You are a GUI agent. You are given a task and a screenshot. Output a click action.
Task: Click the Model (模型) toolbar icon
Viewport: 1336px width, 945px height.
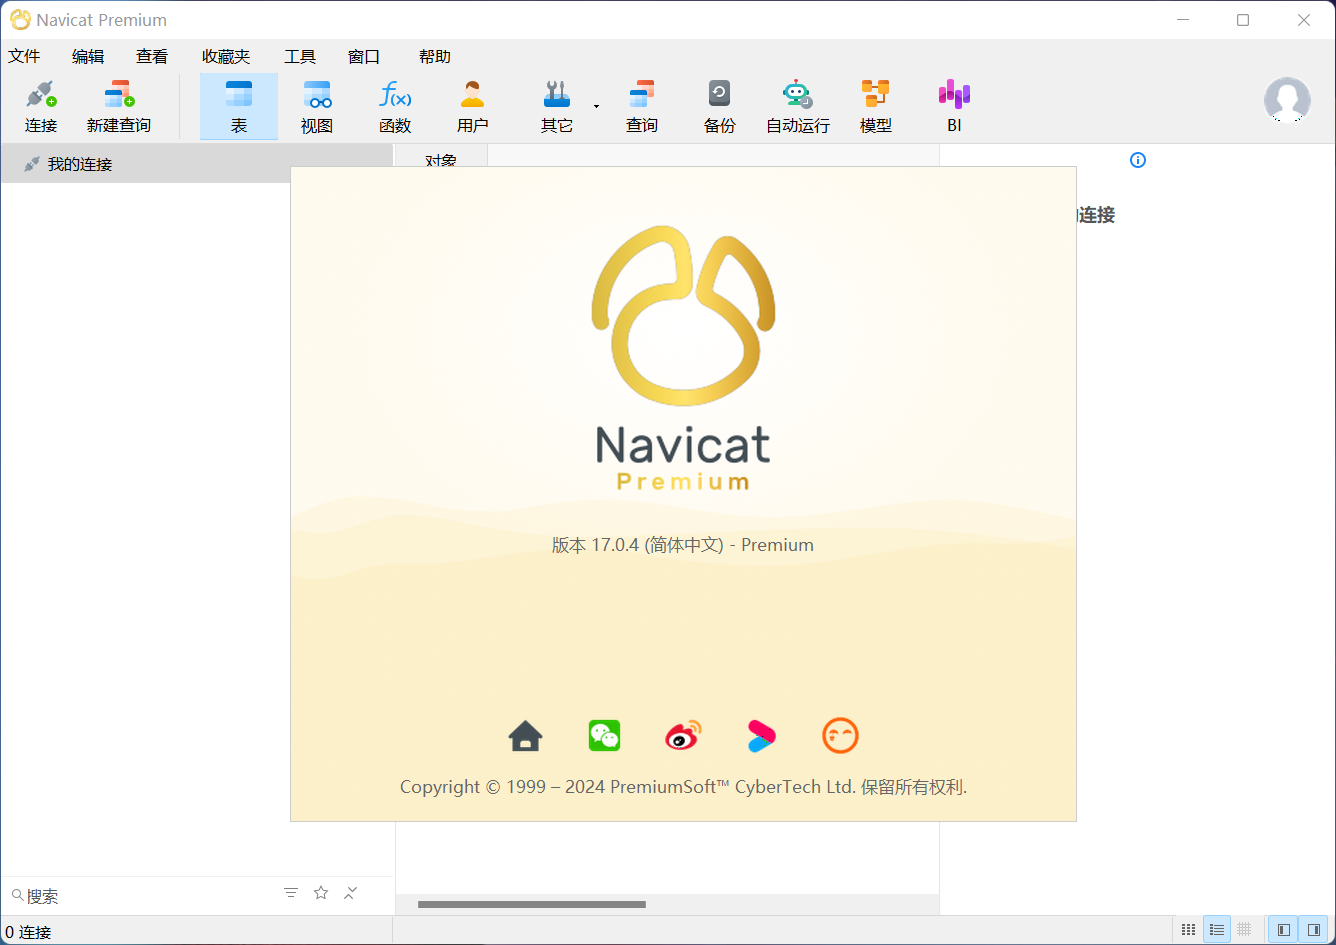[x=876, y=107]
